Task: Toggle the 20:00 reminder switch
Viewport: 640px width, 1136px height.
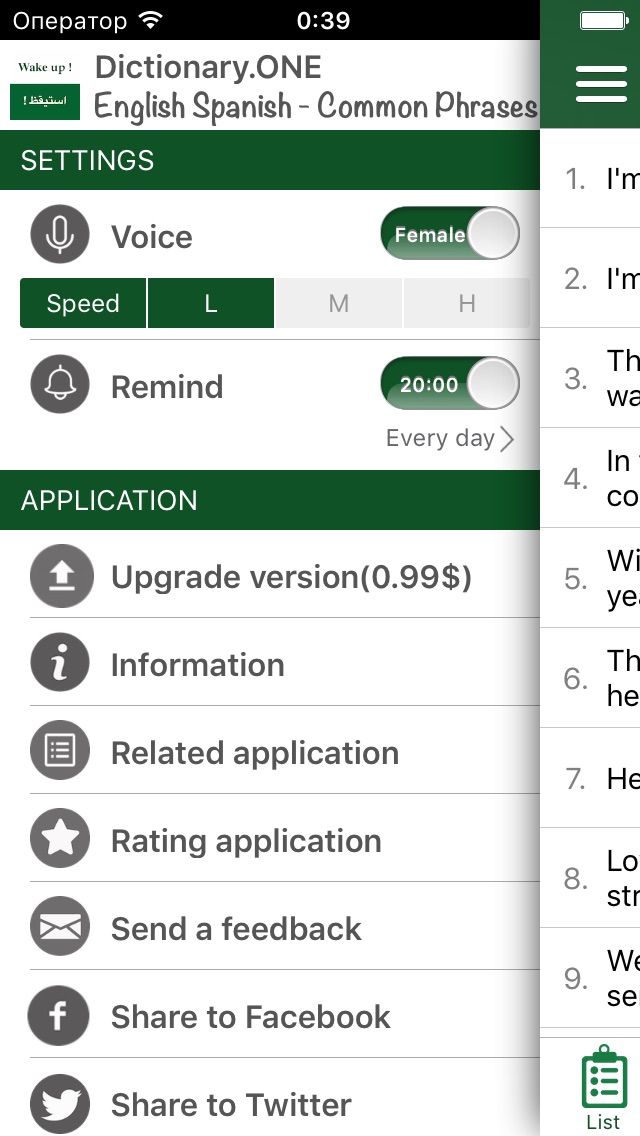Action: point(450,383)
